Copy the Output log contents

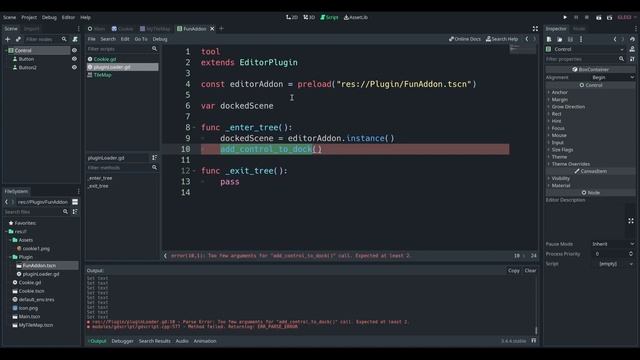click(513, 271)
